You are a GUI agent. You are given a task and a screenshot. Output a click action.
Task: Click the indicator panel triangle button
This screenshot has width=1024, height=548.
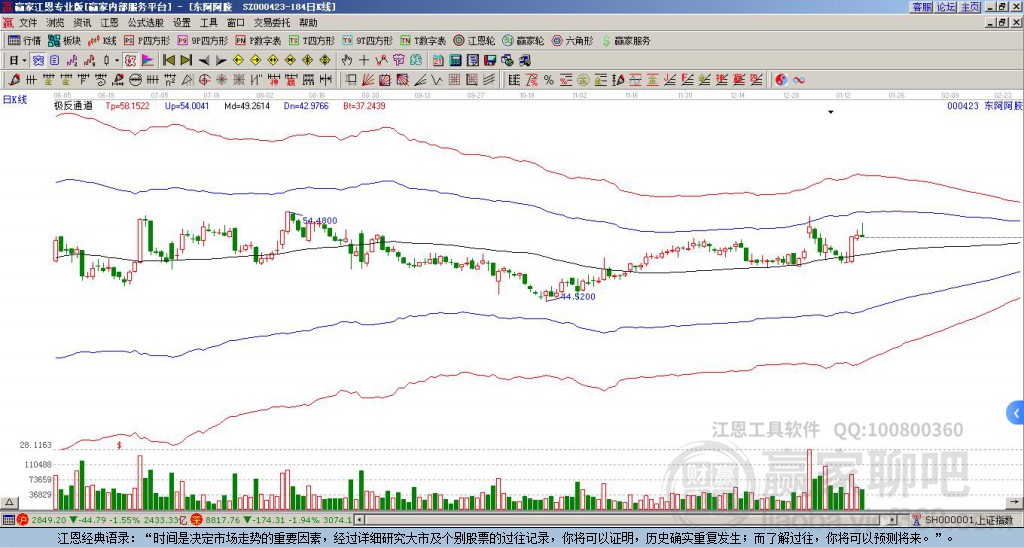click(x=9, y=502)
